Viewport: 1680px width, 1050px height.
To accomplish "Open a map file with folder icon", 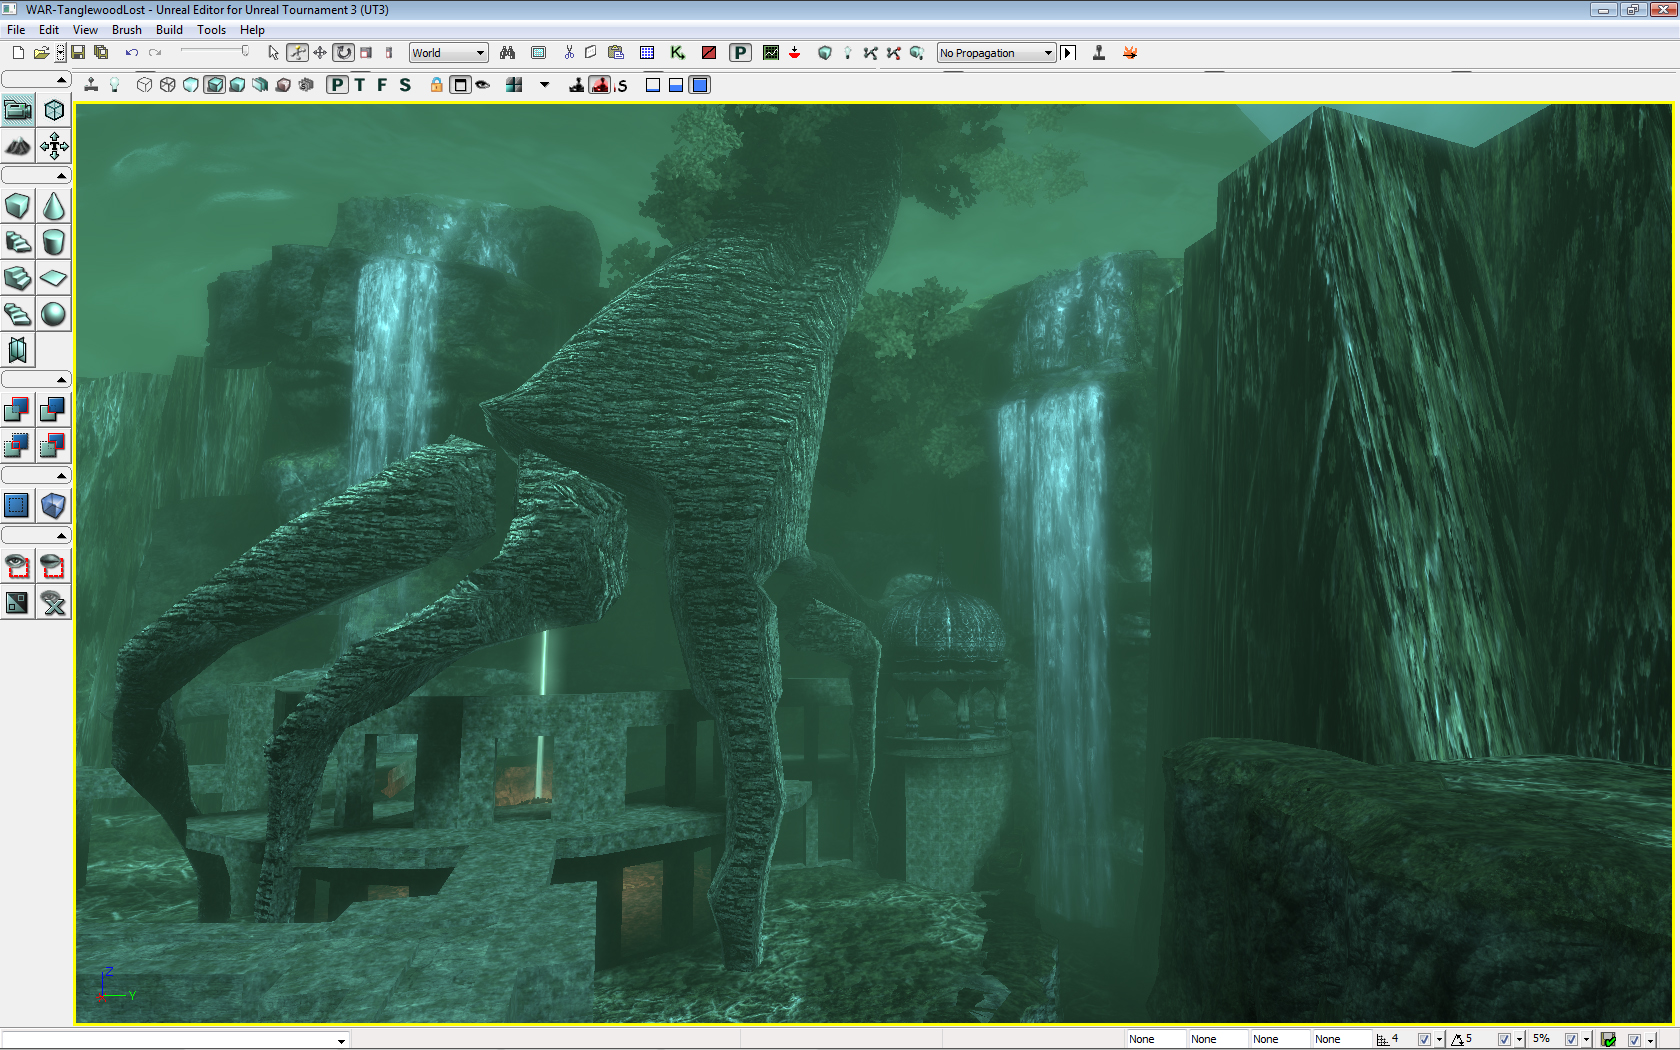I will pyautogui.click(x=41, y=53).
